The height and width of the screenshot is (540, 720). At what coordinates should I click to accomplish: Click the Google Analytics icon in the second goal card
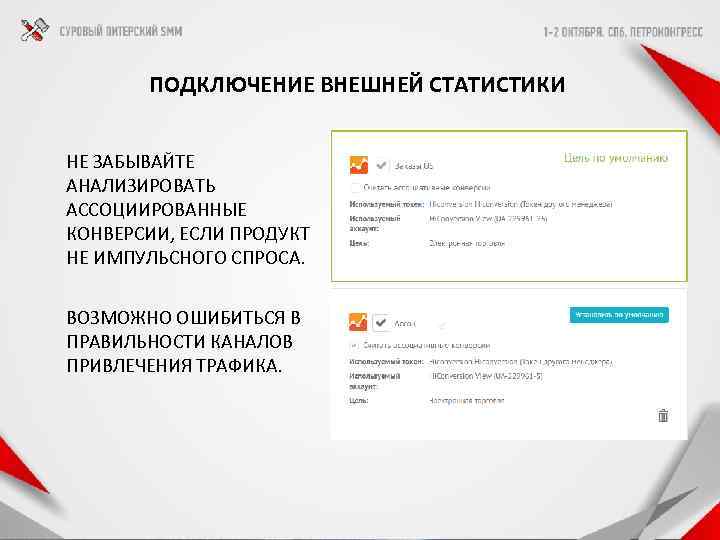tap(358, 322)
